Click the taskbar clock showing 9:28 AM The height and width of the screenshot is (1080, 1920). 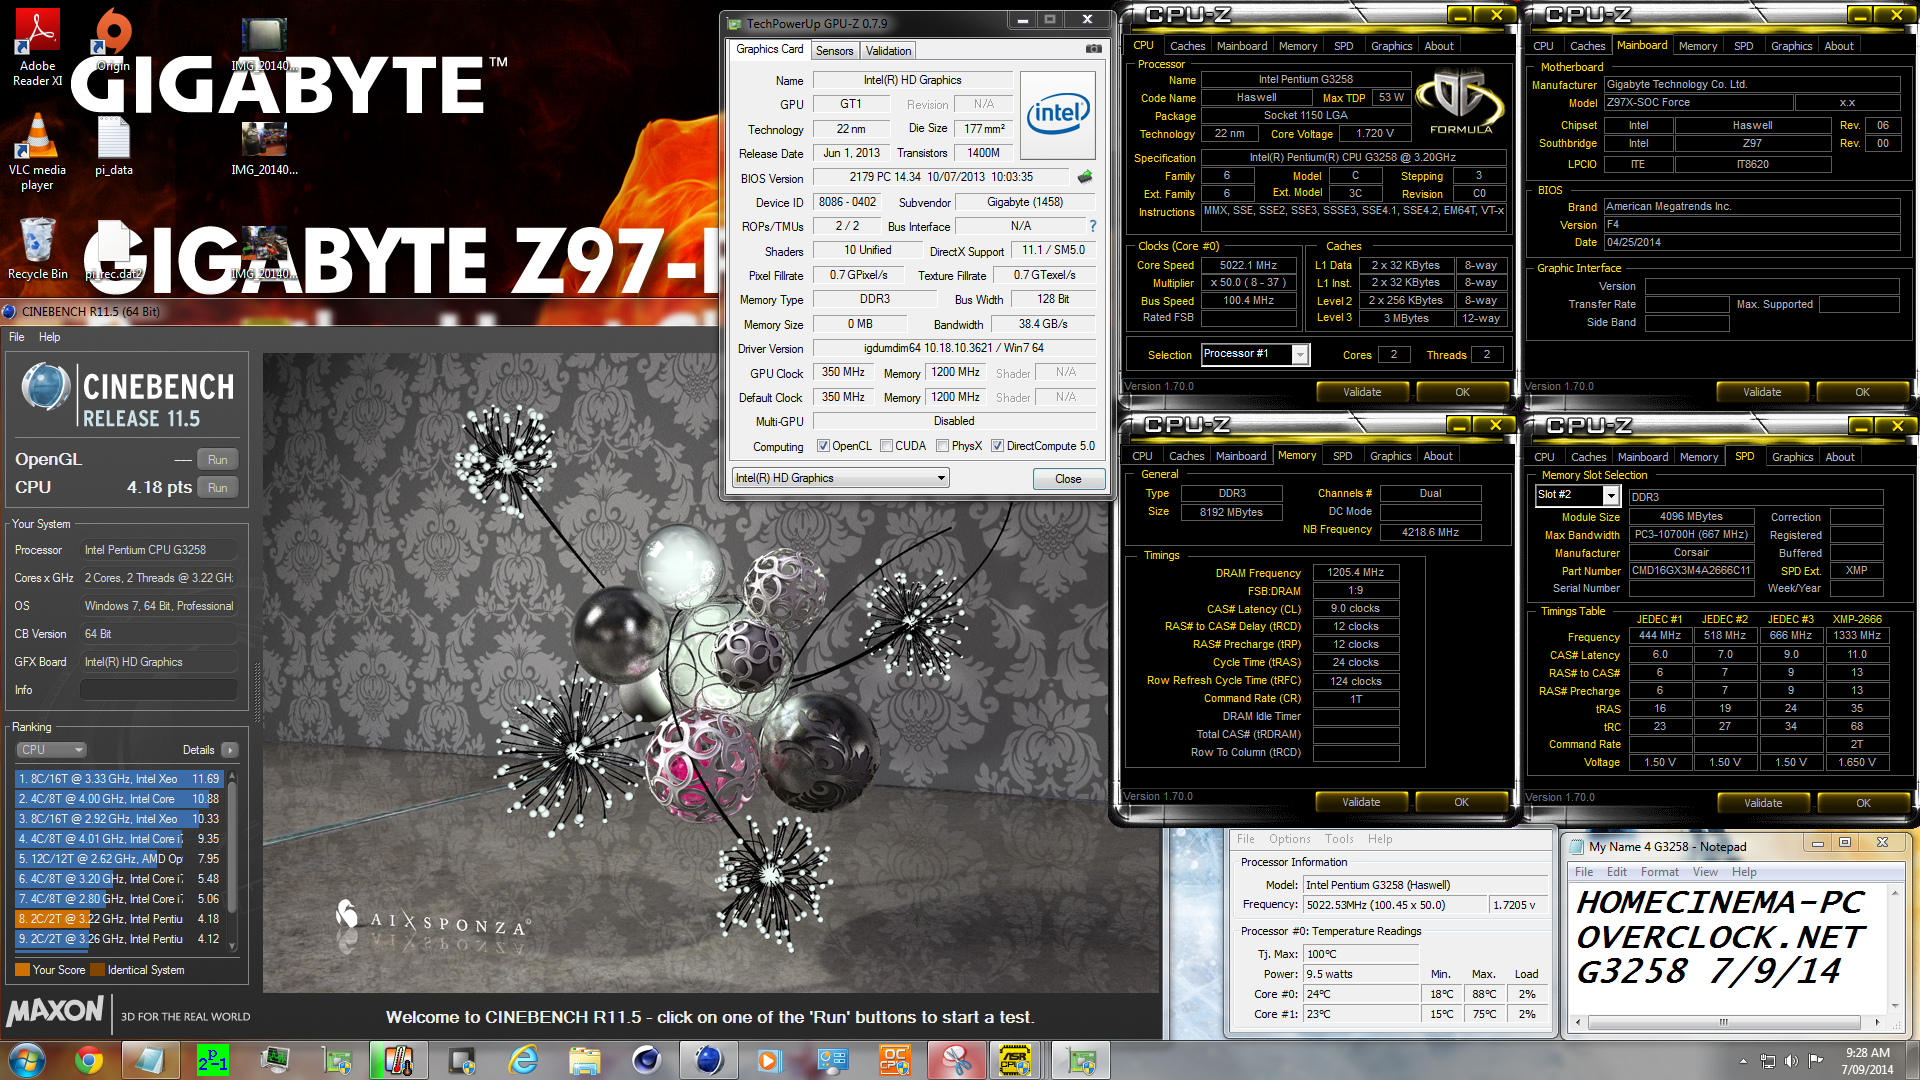pos(1867,1061)
